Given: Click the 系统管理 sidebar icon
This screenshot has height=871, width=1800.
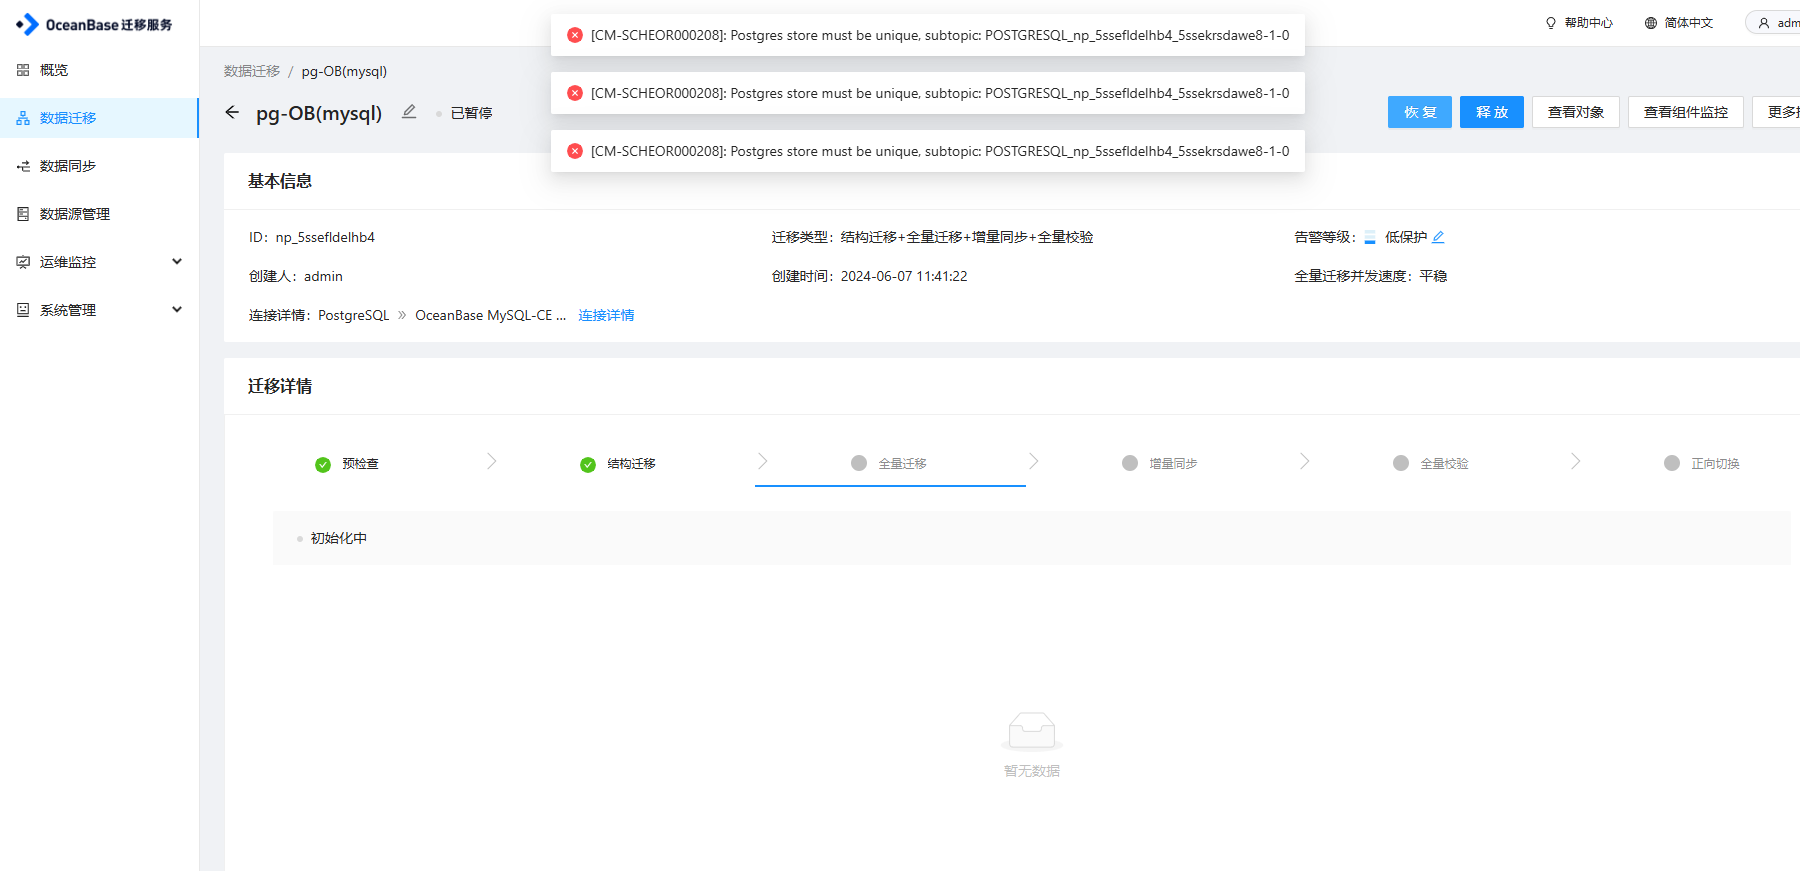Looking at the screenshot, I should 23,310.
